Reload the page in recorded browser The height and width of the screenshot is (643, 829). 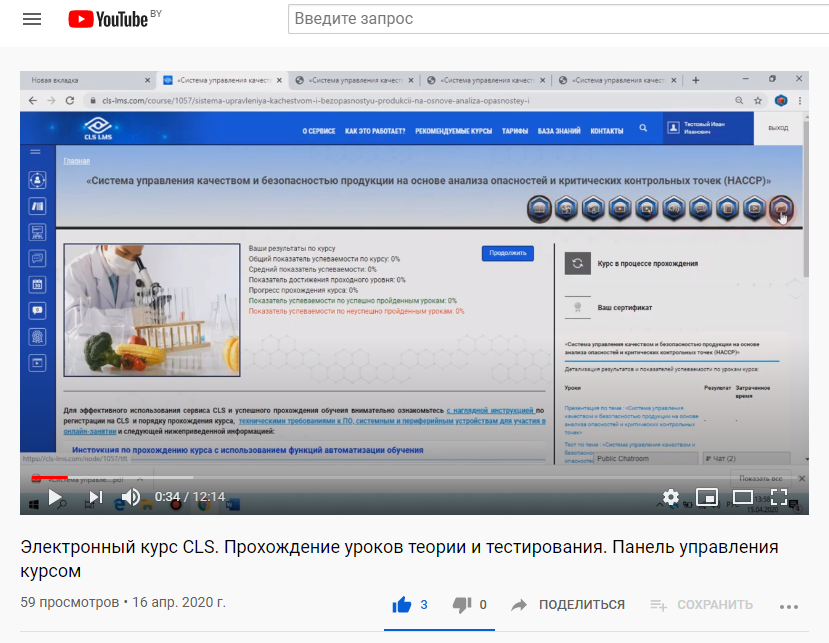pyautogui.click(x=70, y=100)
